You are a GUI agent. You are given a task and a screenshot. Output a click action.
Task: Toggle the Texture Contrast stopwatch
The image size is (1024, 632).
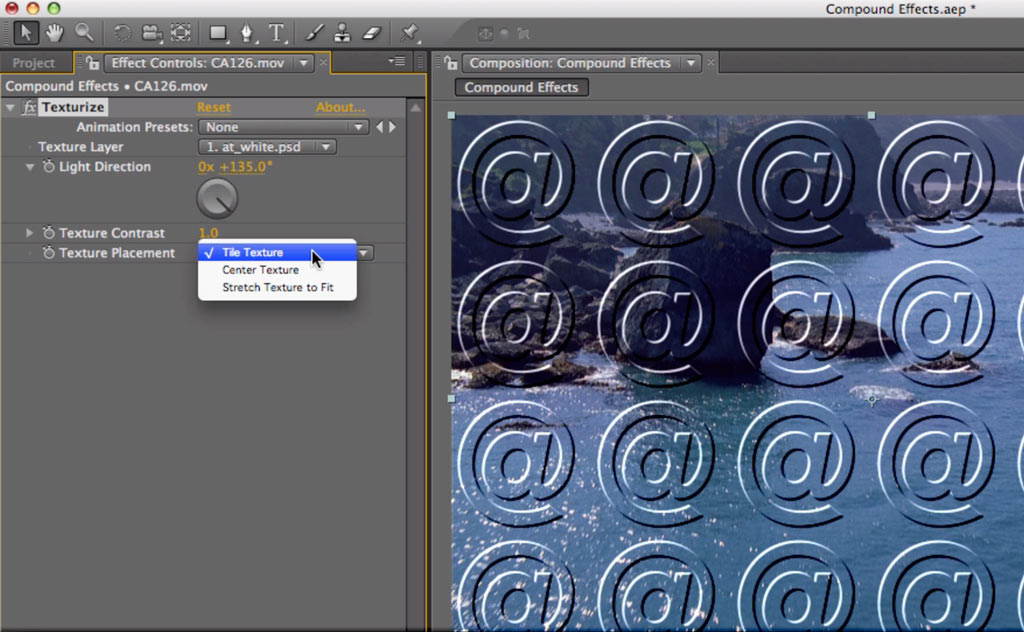tap(48, 232)
